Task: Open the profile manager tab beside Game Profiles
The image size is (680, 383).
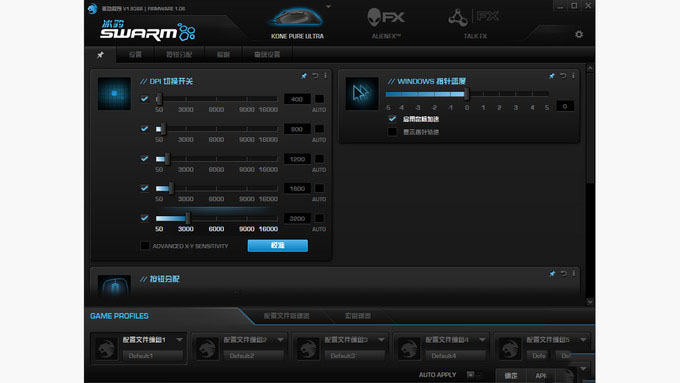Action: point(286,316)
